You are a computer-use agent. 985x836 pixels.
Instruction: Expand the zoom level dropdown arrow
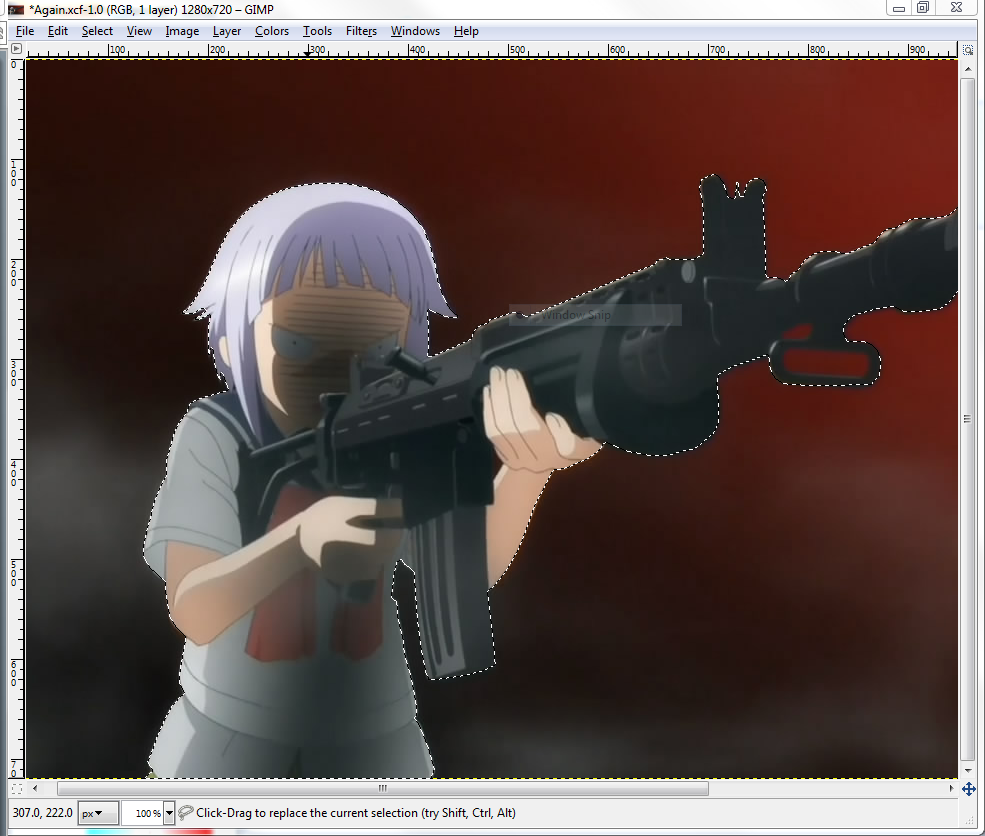tap(169, 813)
